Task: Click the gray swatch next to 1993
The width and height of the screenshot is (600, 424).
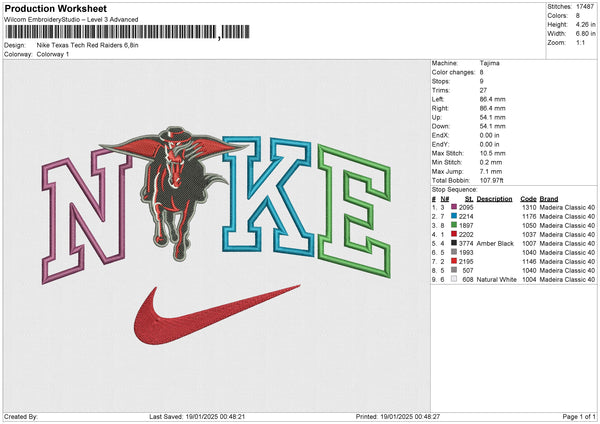Action: 454,252
